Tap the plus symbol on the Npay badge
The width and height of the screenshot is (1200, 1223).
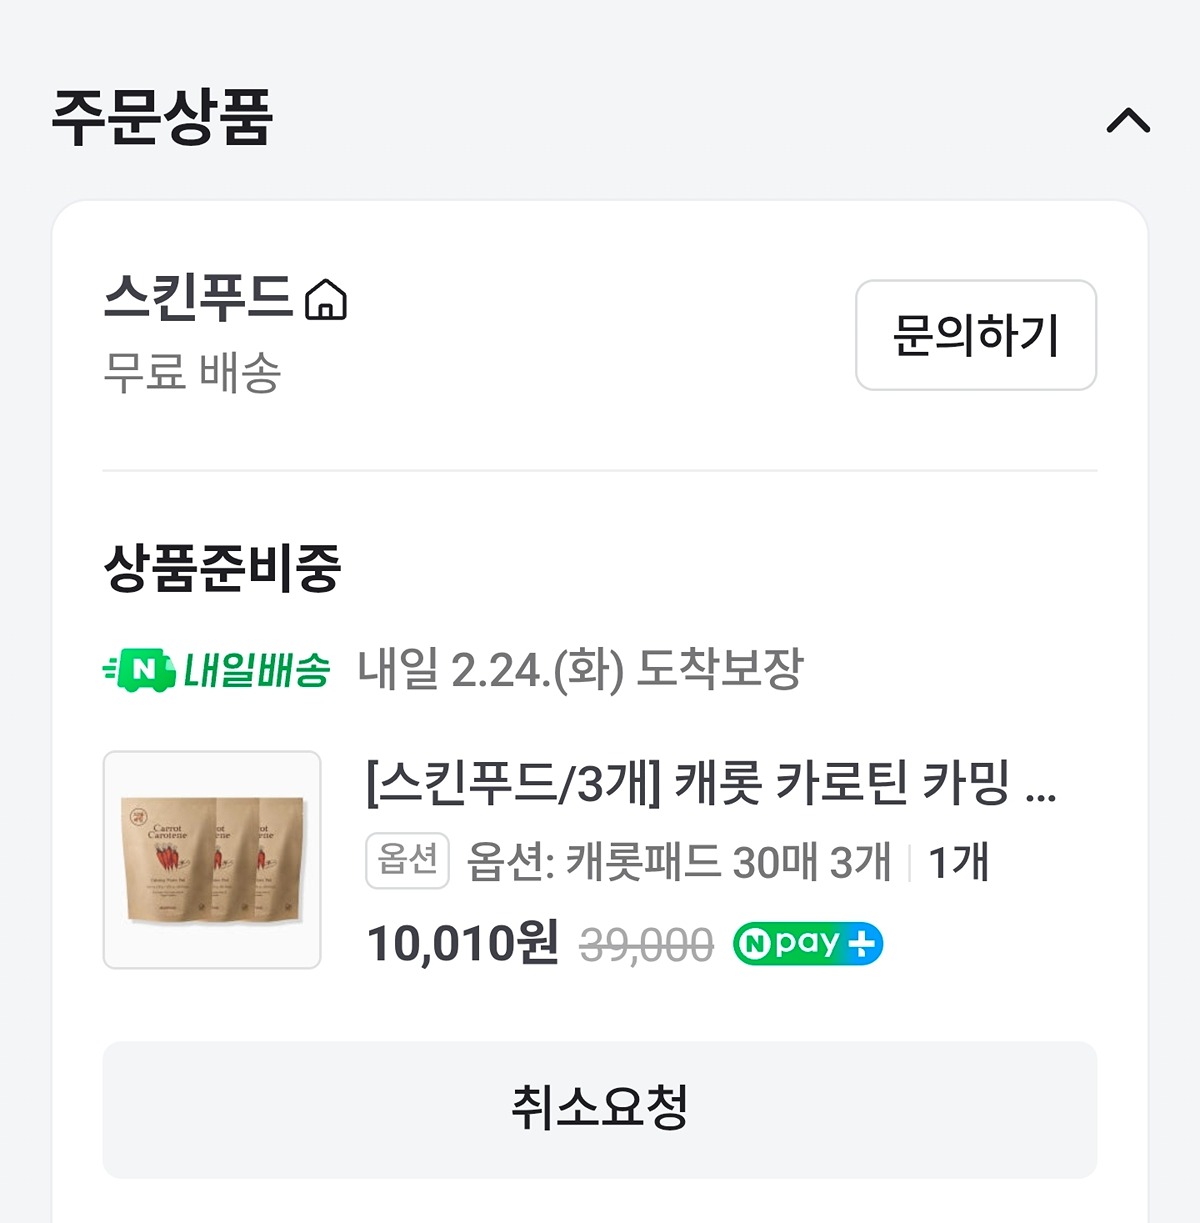(861, 944)
